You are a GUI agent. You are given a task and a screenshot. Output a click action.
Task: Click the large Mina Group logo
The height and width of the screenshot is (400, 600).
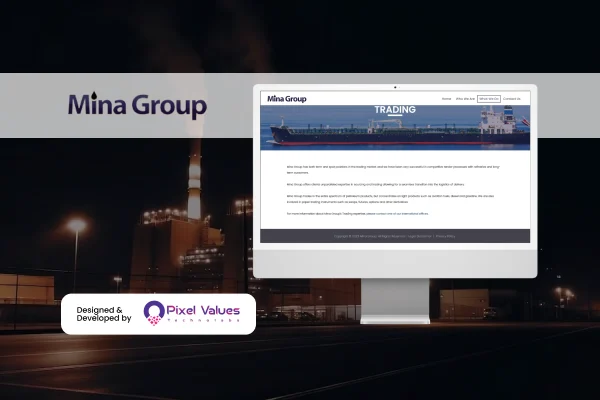tap(137, 106)
